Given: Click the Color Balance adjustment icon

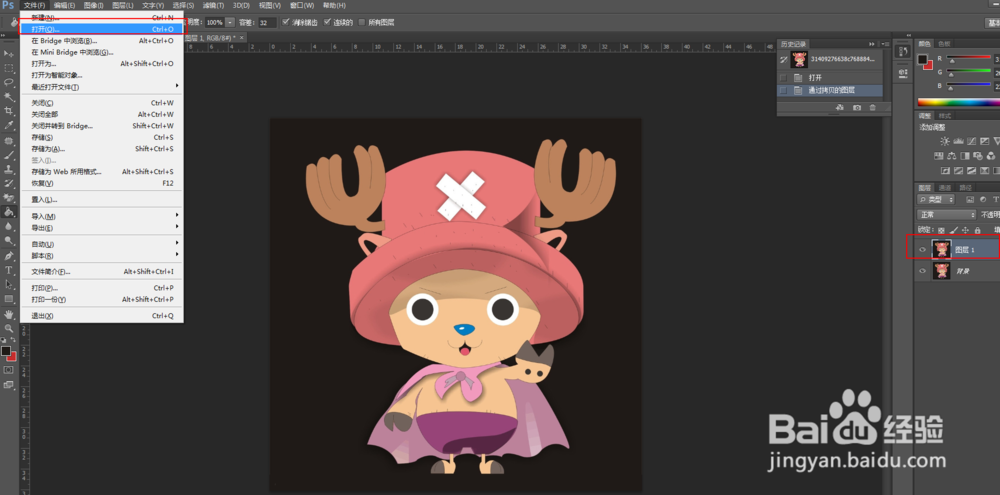Looking at the screenshot, I should pyautogui.click(x=952, y=156).
